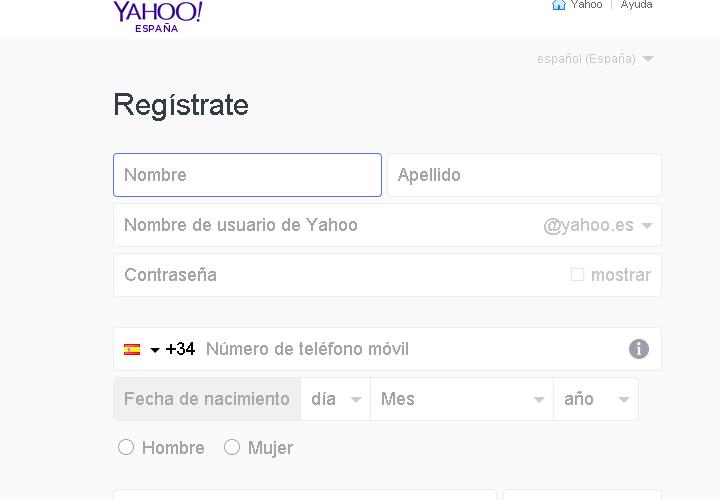
Task: Open the Ayuda help link
Action: [x=636, y=5]
